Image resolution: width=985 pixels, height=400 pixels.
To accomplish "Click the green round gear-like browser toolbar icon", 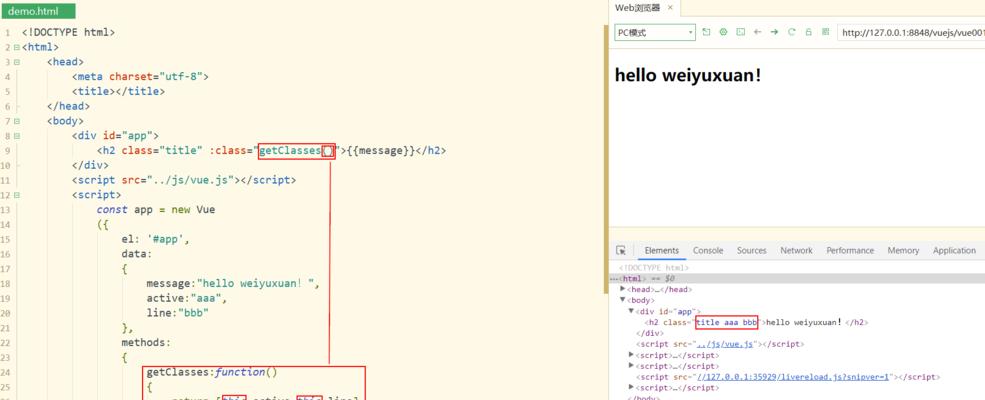I will point(723,32).
